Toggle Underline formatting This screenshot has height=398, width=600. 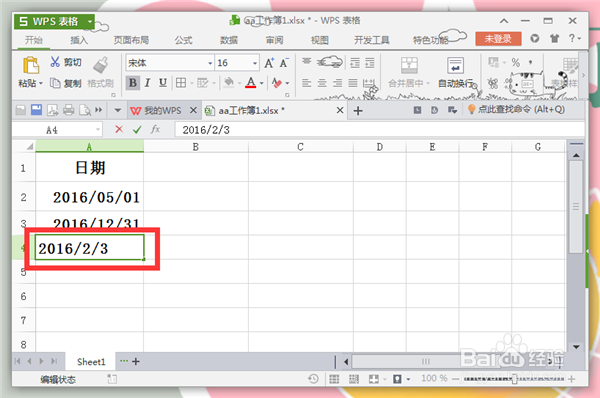pos(163,83)
